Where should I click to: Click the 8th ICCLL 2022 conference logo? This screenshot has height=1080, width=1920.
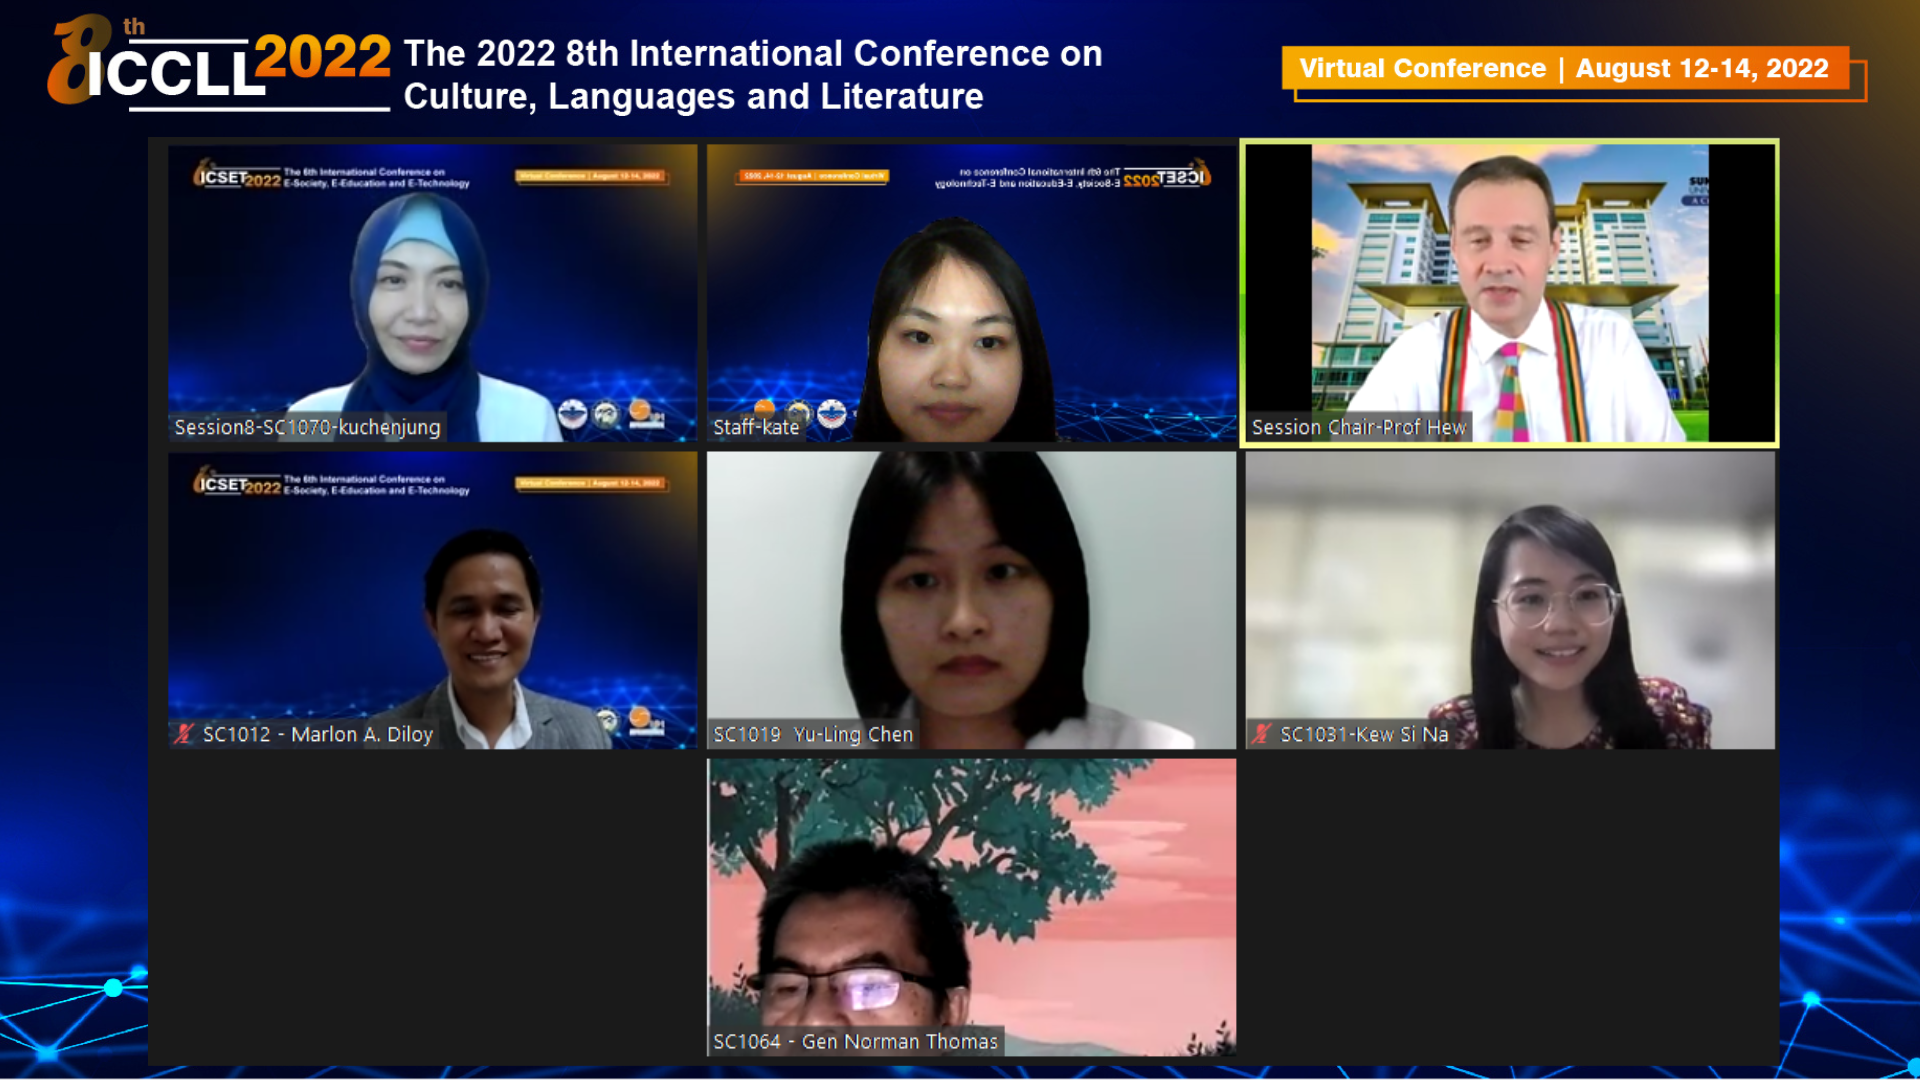click(219, 62)
